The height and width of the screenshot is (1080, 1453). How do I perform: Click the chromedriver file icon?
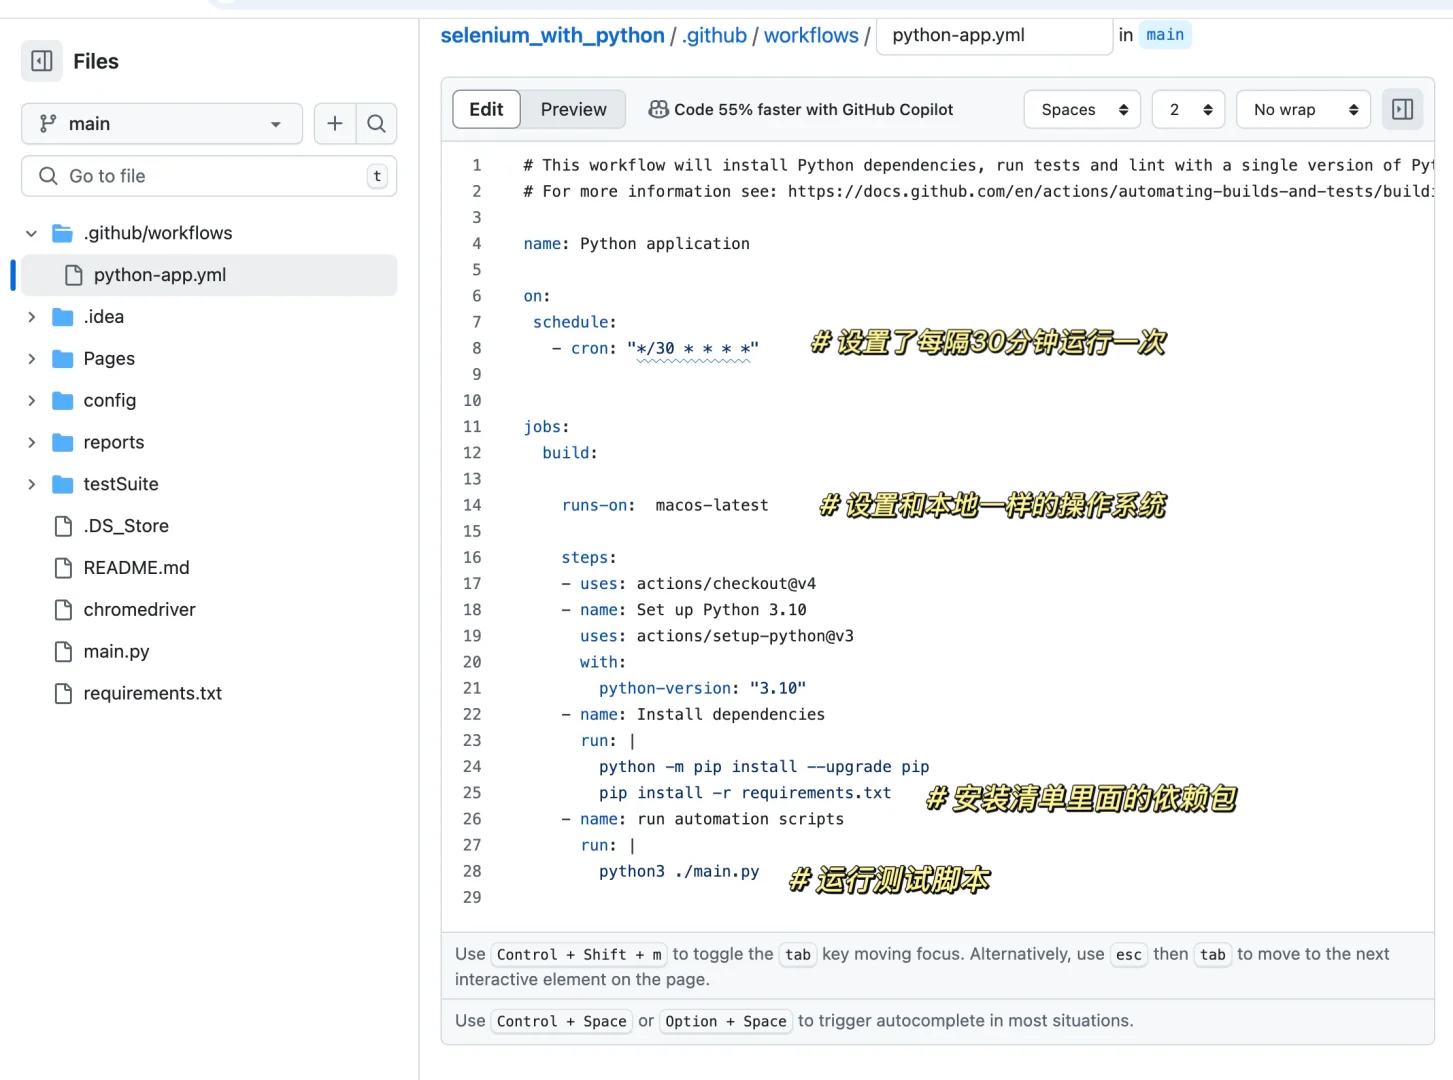[x=63, y=610]
